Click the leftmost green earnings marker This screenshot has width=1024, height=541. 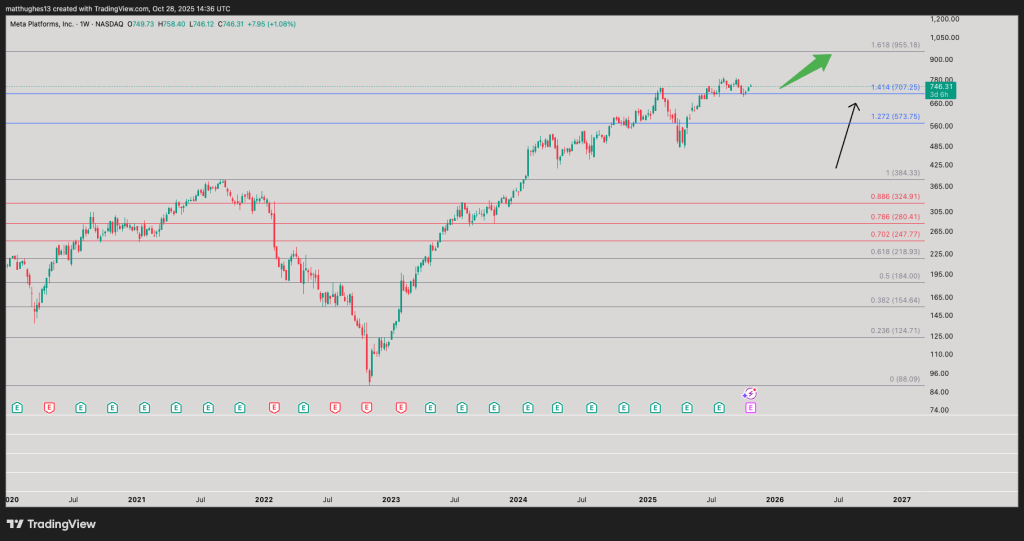17,408
